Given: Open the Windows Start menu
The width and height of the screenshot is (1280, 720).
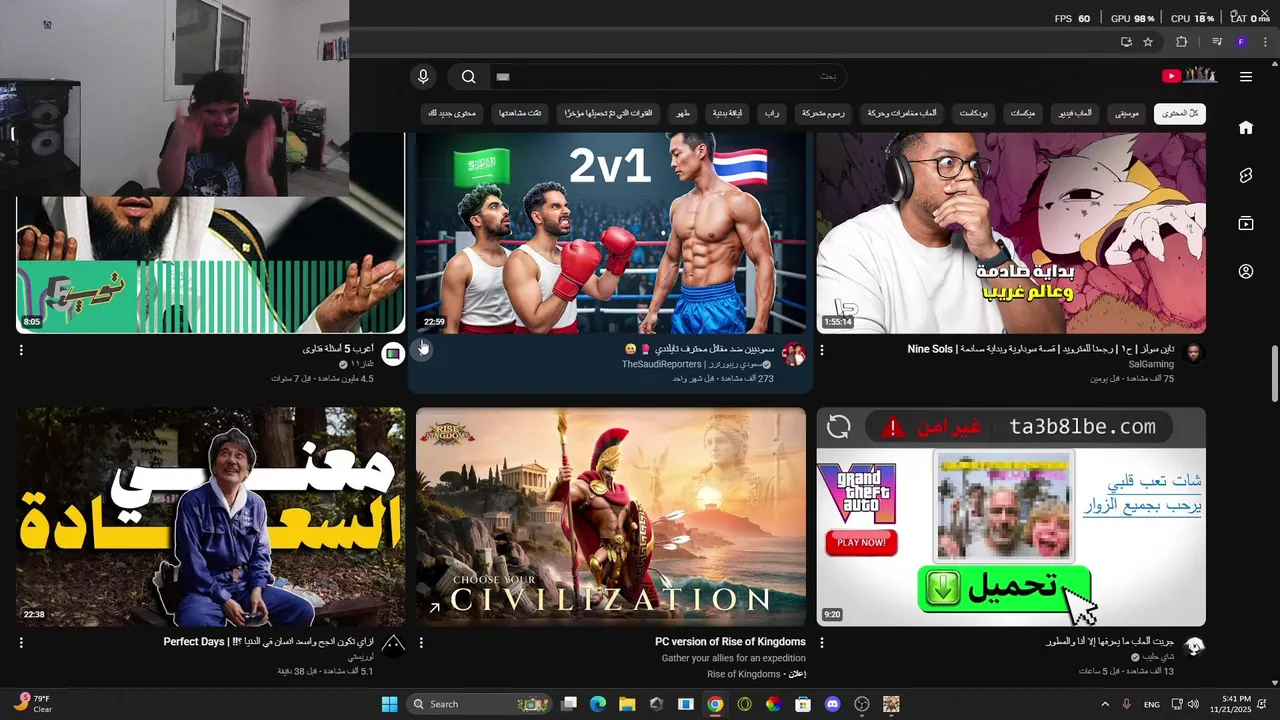Looking at the screenshot, I should pos(389,704).
